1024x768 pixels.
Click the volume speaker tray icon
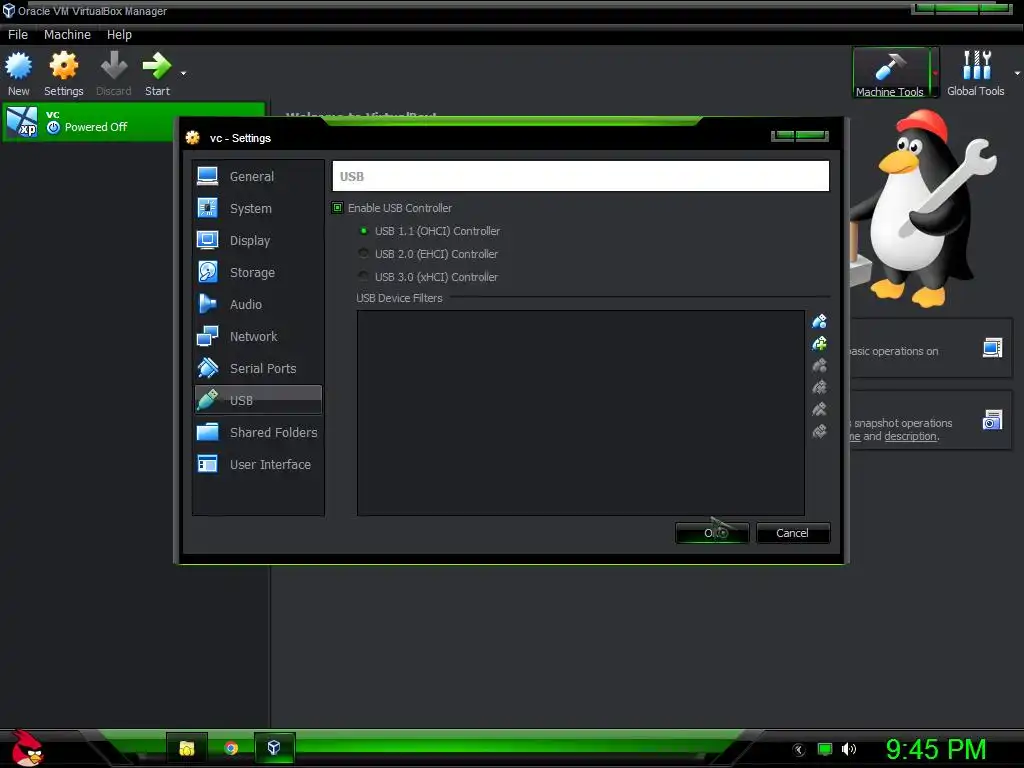[x=848, y=749]
